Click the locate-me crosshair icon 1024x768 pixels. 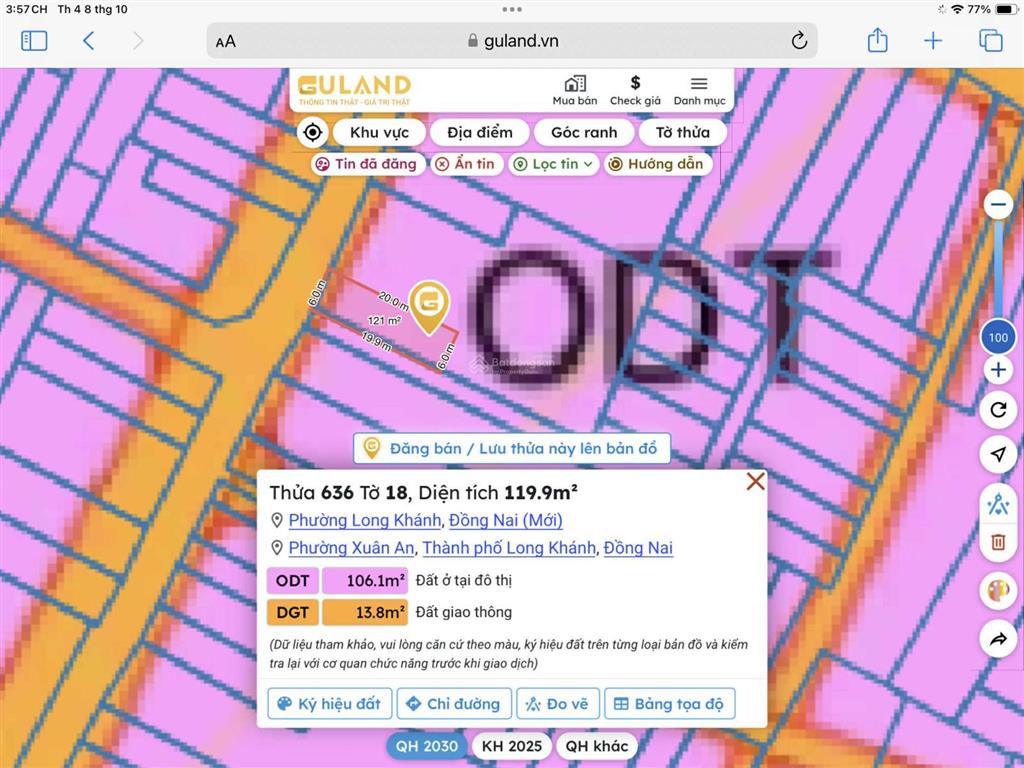point(312,133)
